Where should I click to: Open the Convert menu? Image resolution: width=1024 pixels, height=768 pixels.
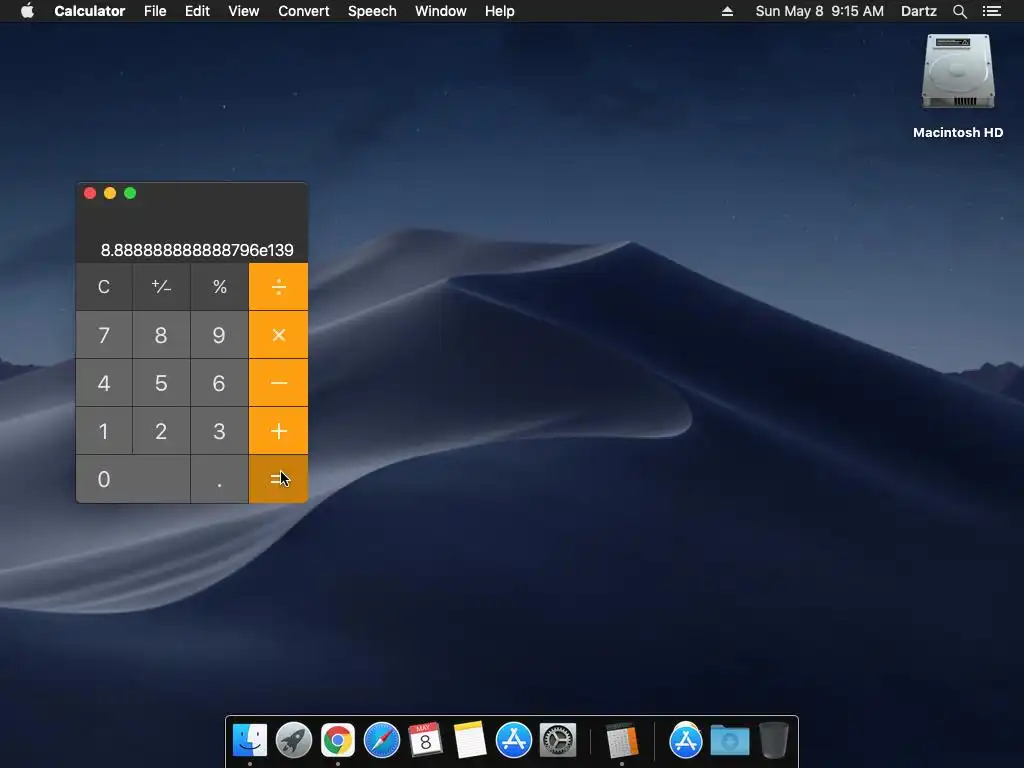pyautogui.click(x=304, y=11)
